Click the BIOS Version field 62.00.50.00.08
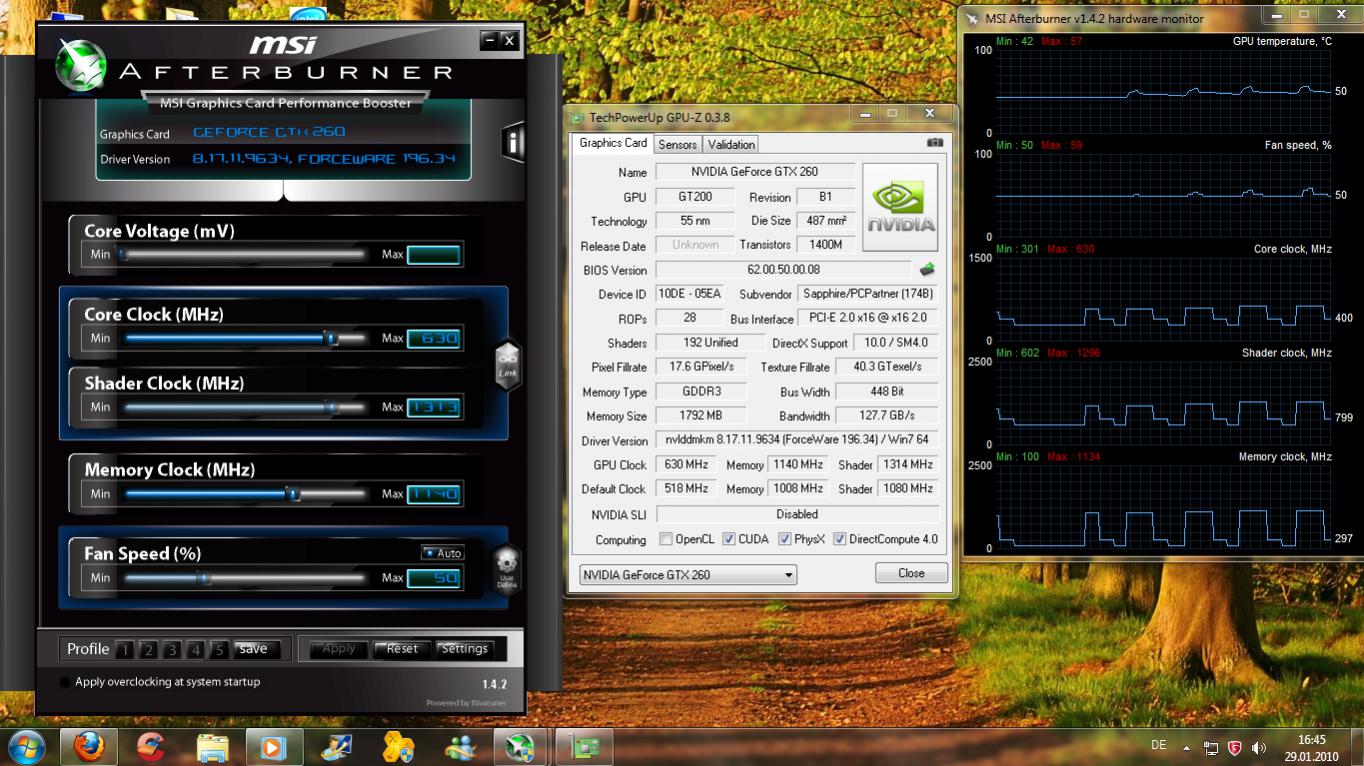The height and width of the screenshot is (766, 1364). 783,270
